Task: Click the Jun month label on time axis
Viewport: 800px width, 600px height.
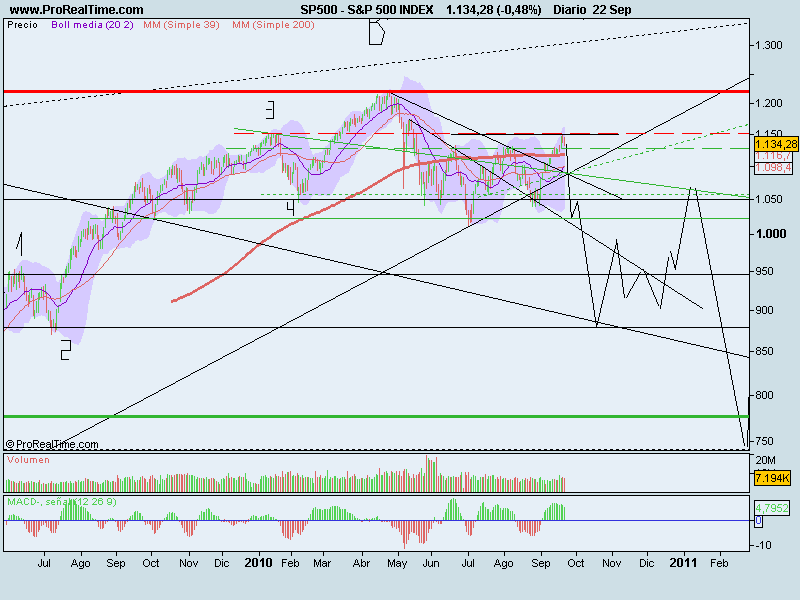Action: pos(431,563)
